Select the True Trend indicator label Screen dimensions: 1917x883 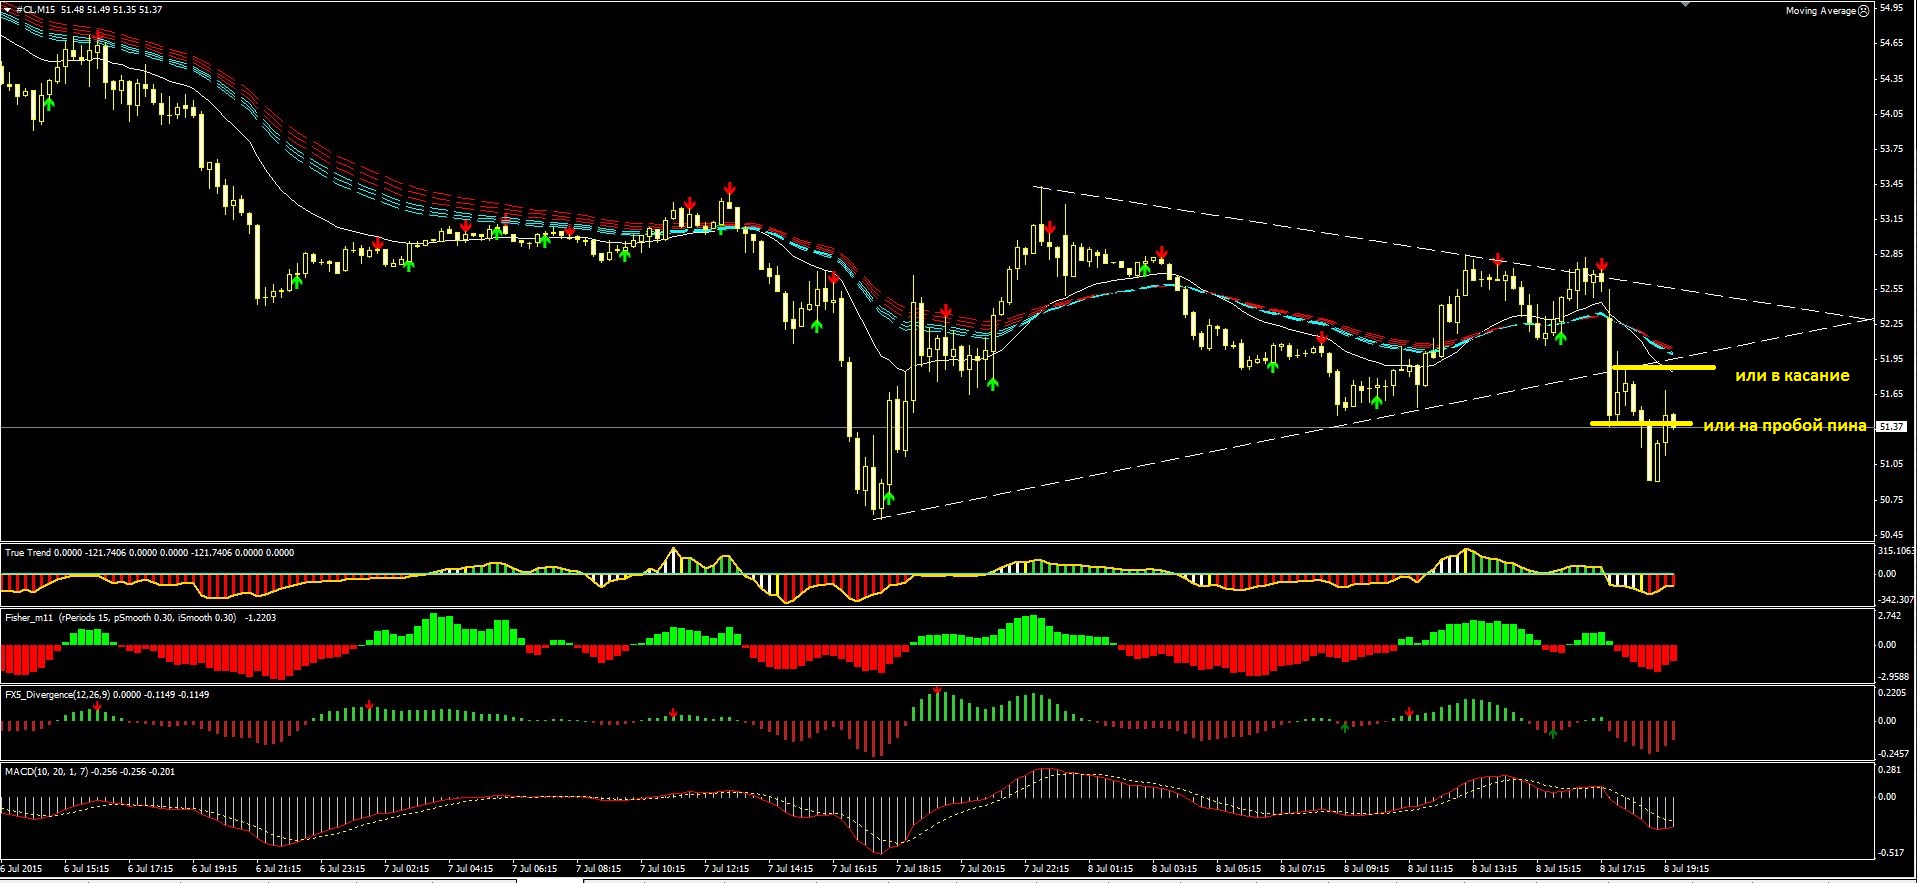(28, 552)
